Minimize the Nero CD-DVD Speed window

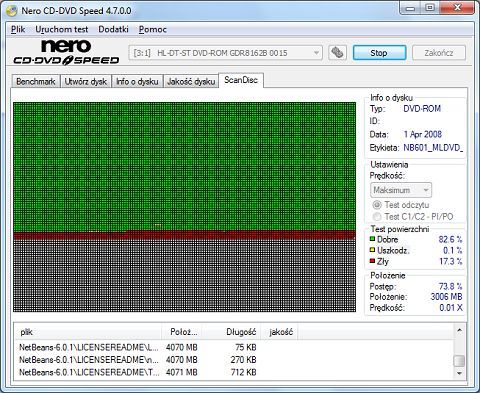[x=410, y=8]
